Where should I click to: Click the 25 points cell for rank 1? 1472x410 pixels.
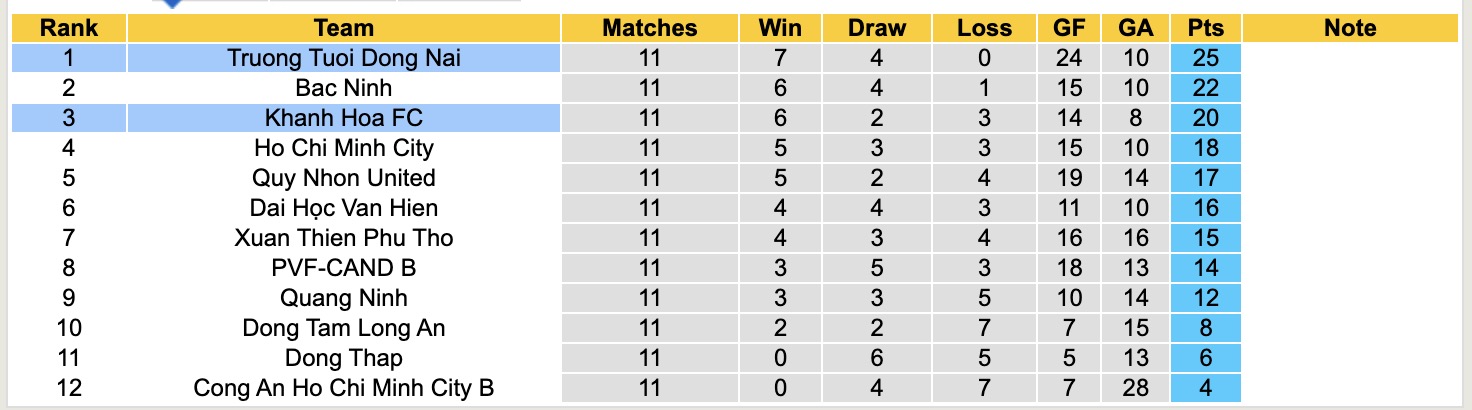[1206, 58]
